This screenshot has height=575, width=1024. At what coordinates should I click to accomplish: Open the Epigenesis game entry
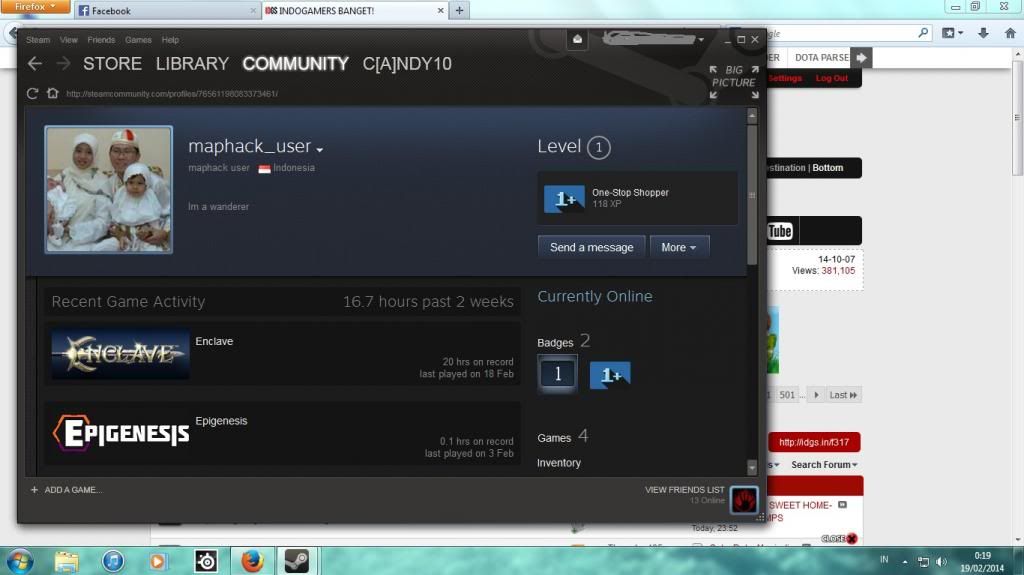coord(283,433)
